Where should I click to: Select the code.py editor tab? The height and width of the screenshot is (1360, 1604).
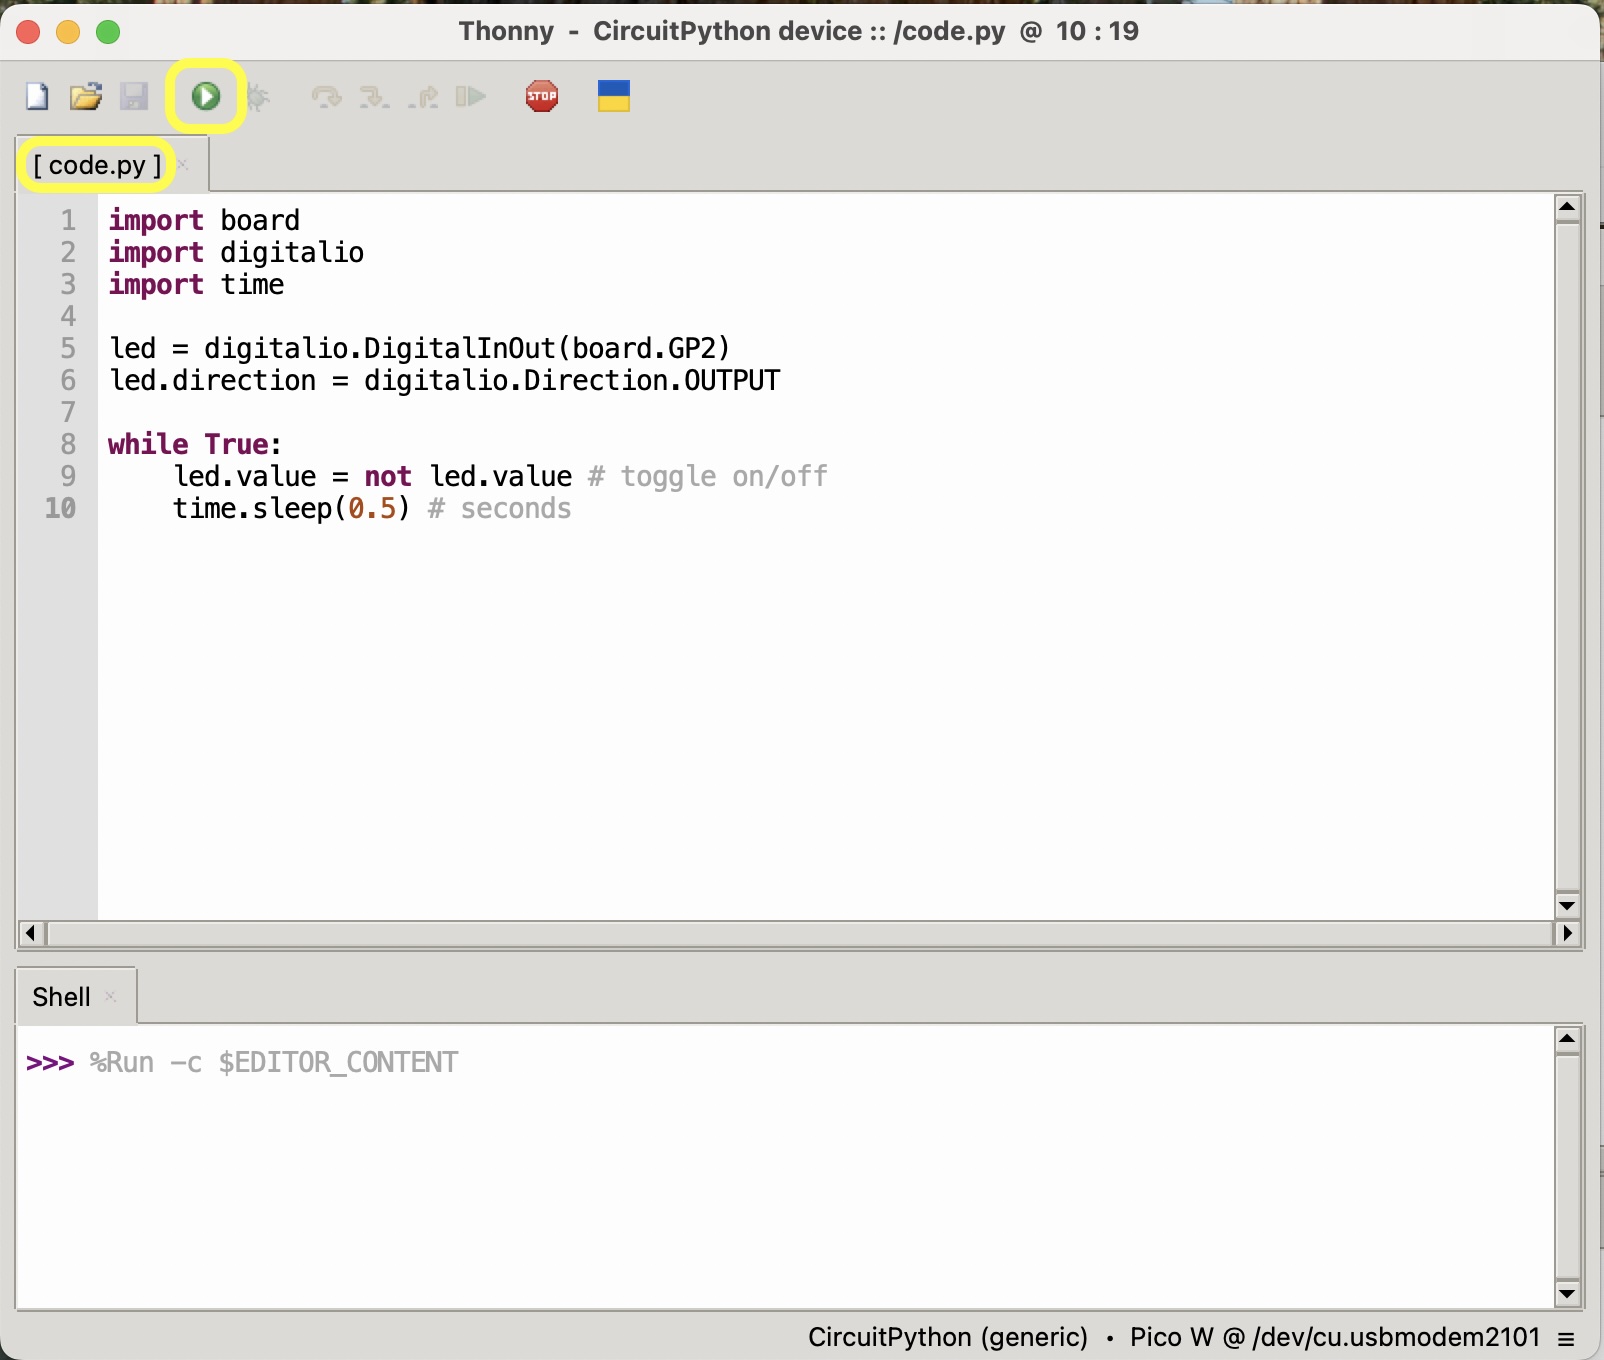[97, 165]
